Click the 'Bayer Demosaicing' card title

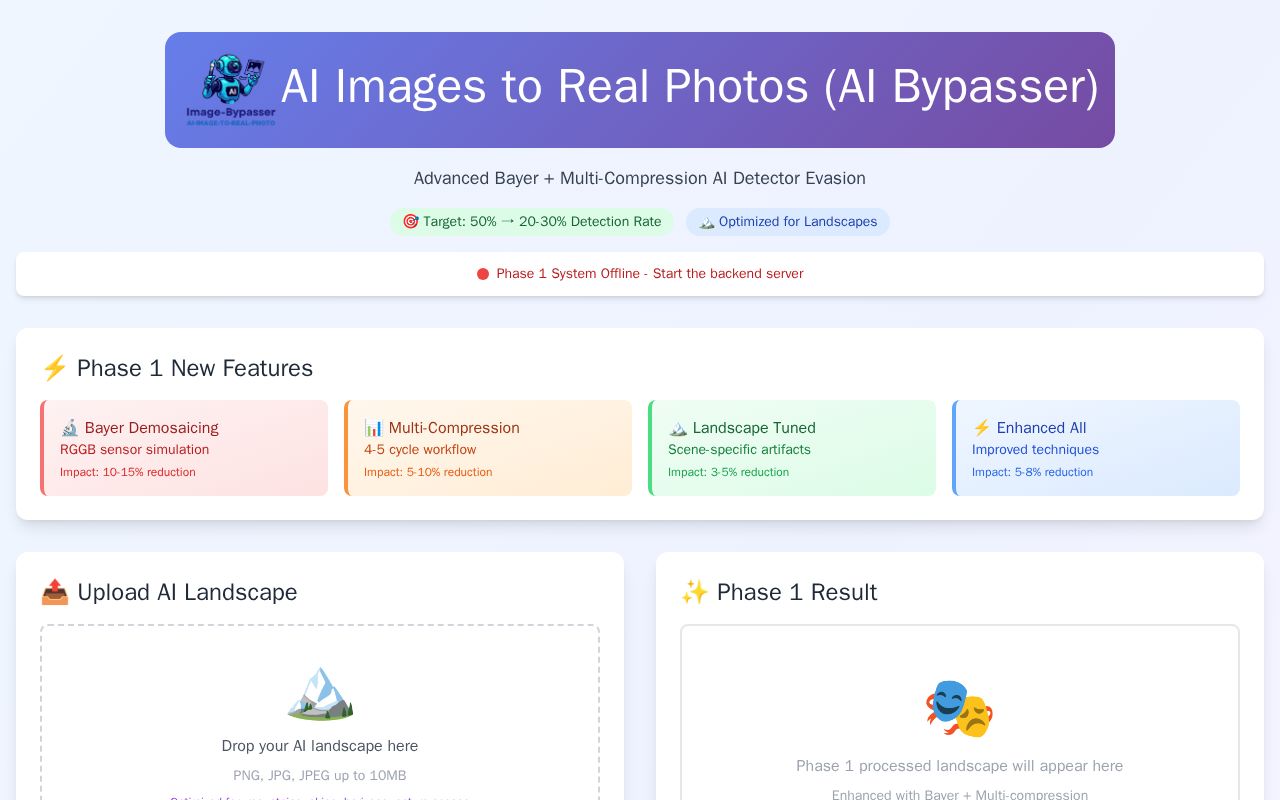pos(152,428)
